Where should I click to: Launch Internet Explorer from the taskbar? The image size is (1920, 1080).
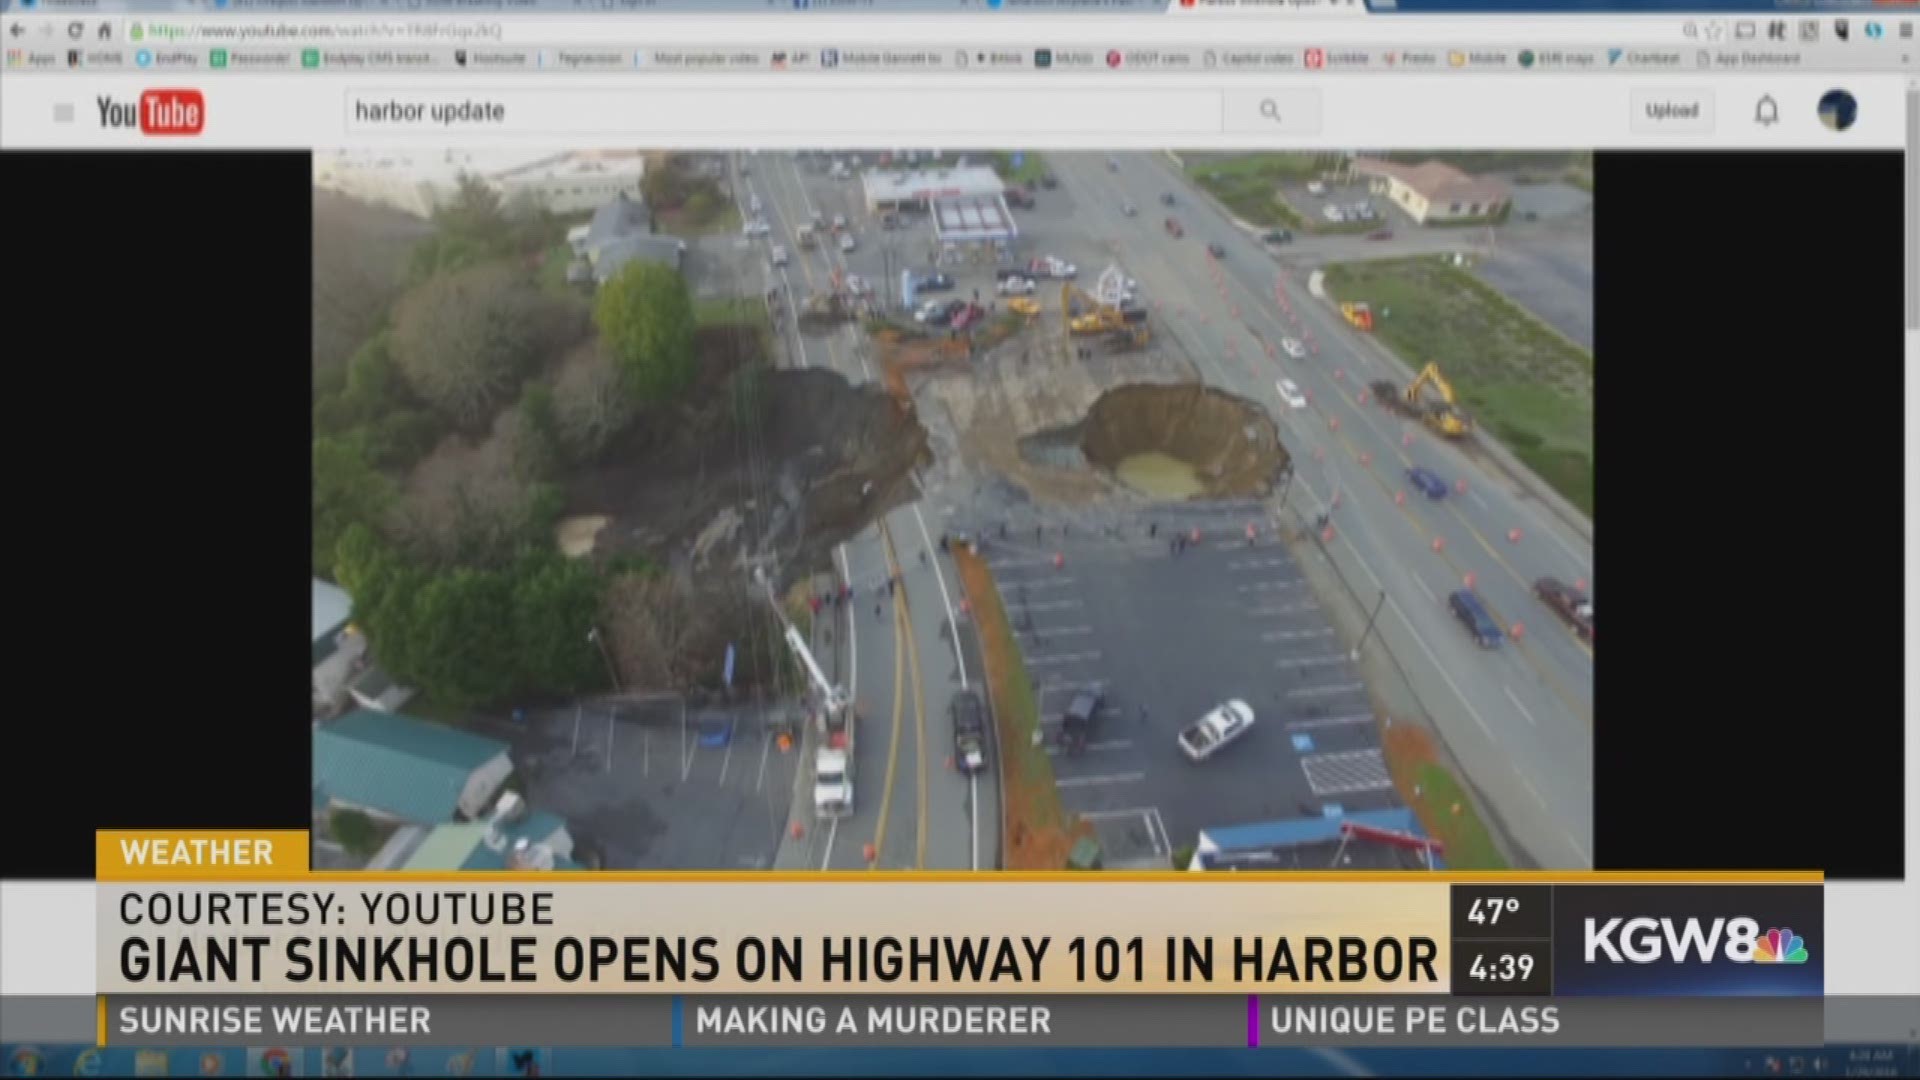(89, 1061)
